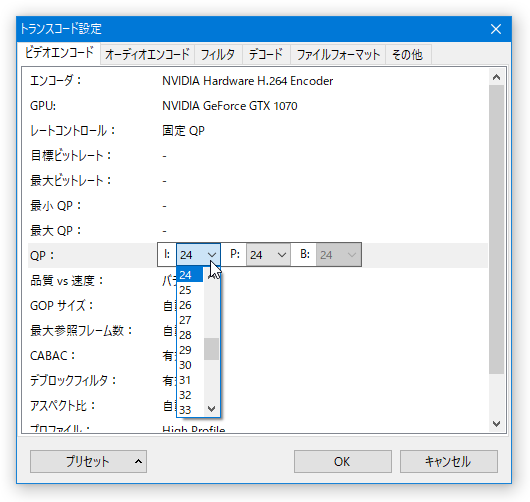Switch to the その他 tab

pyautogui.click(x=408, y=54)
